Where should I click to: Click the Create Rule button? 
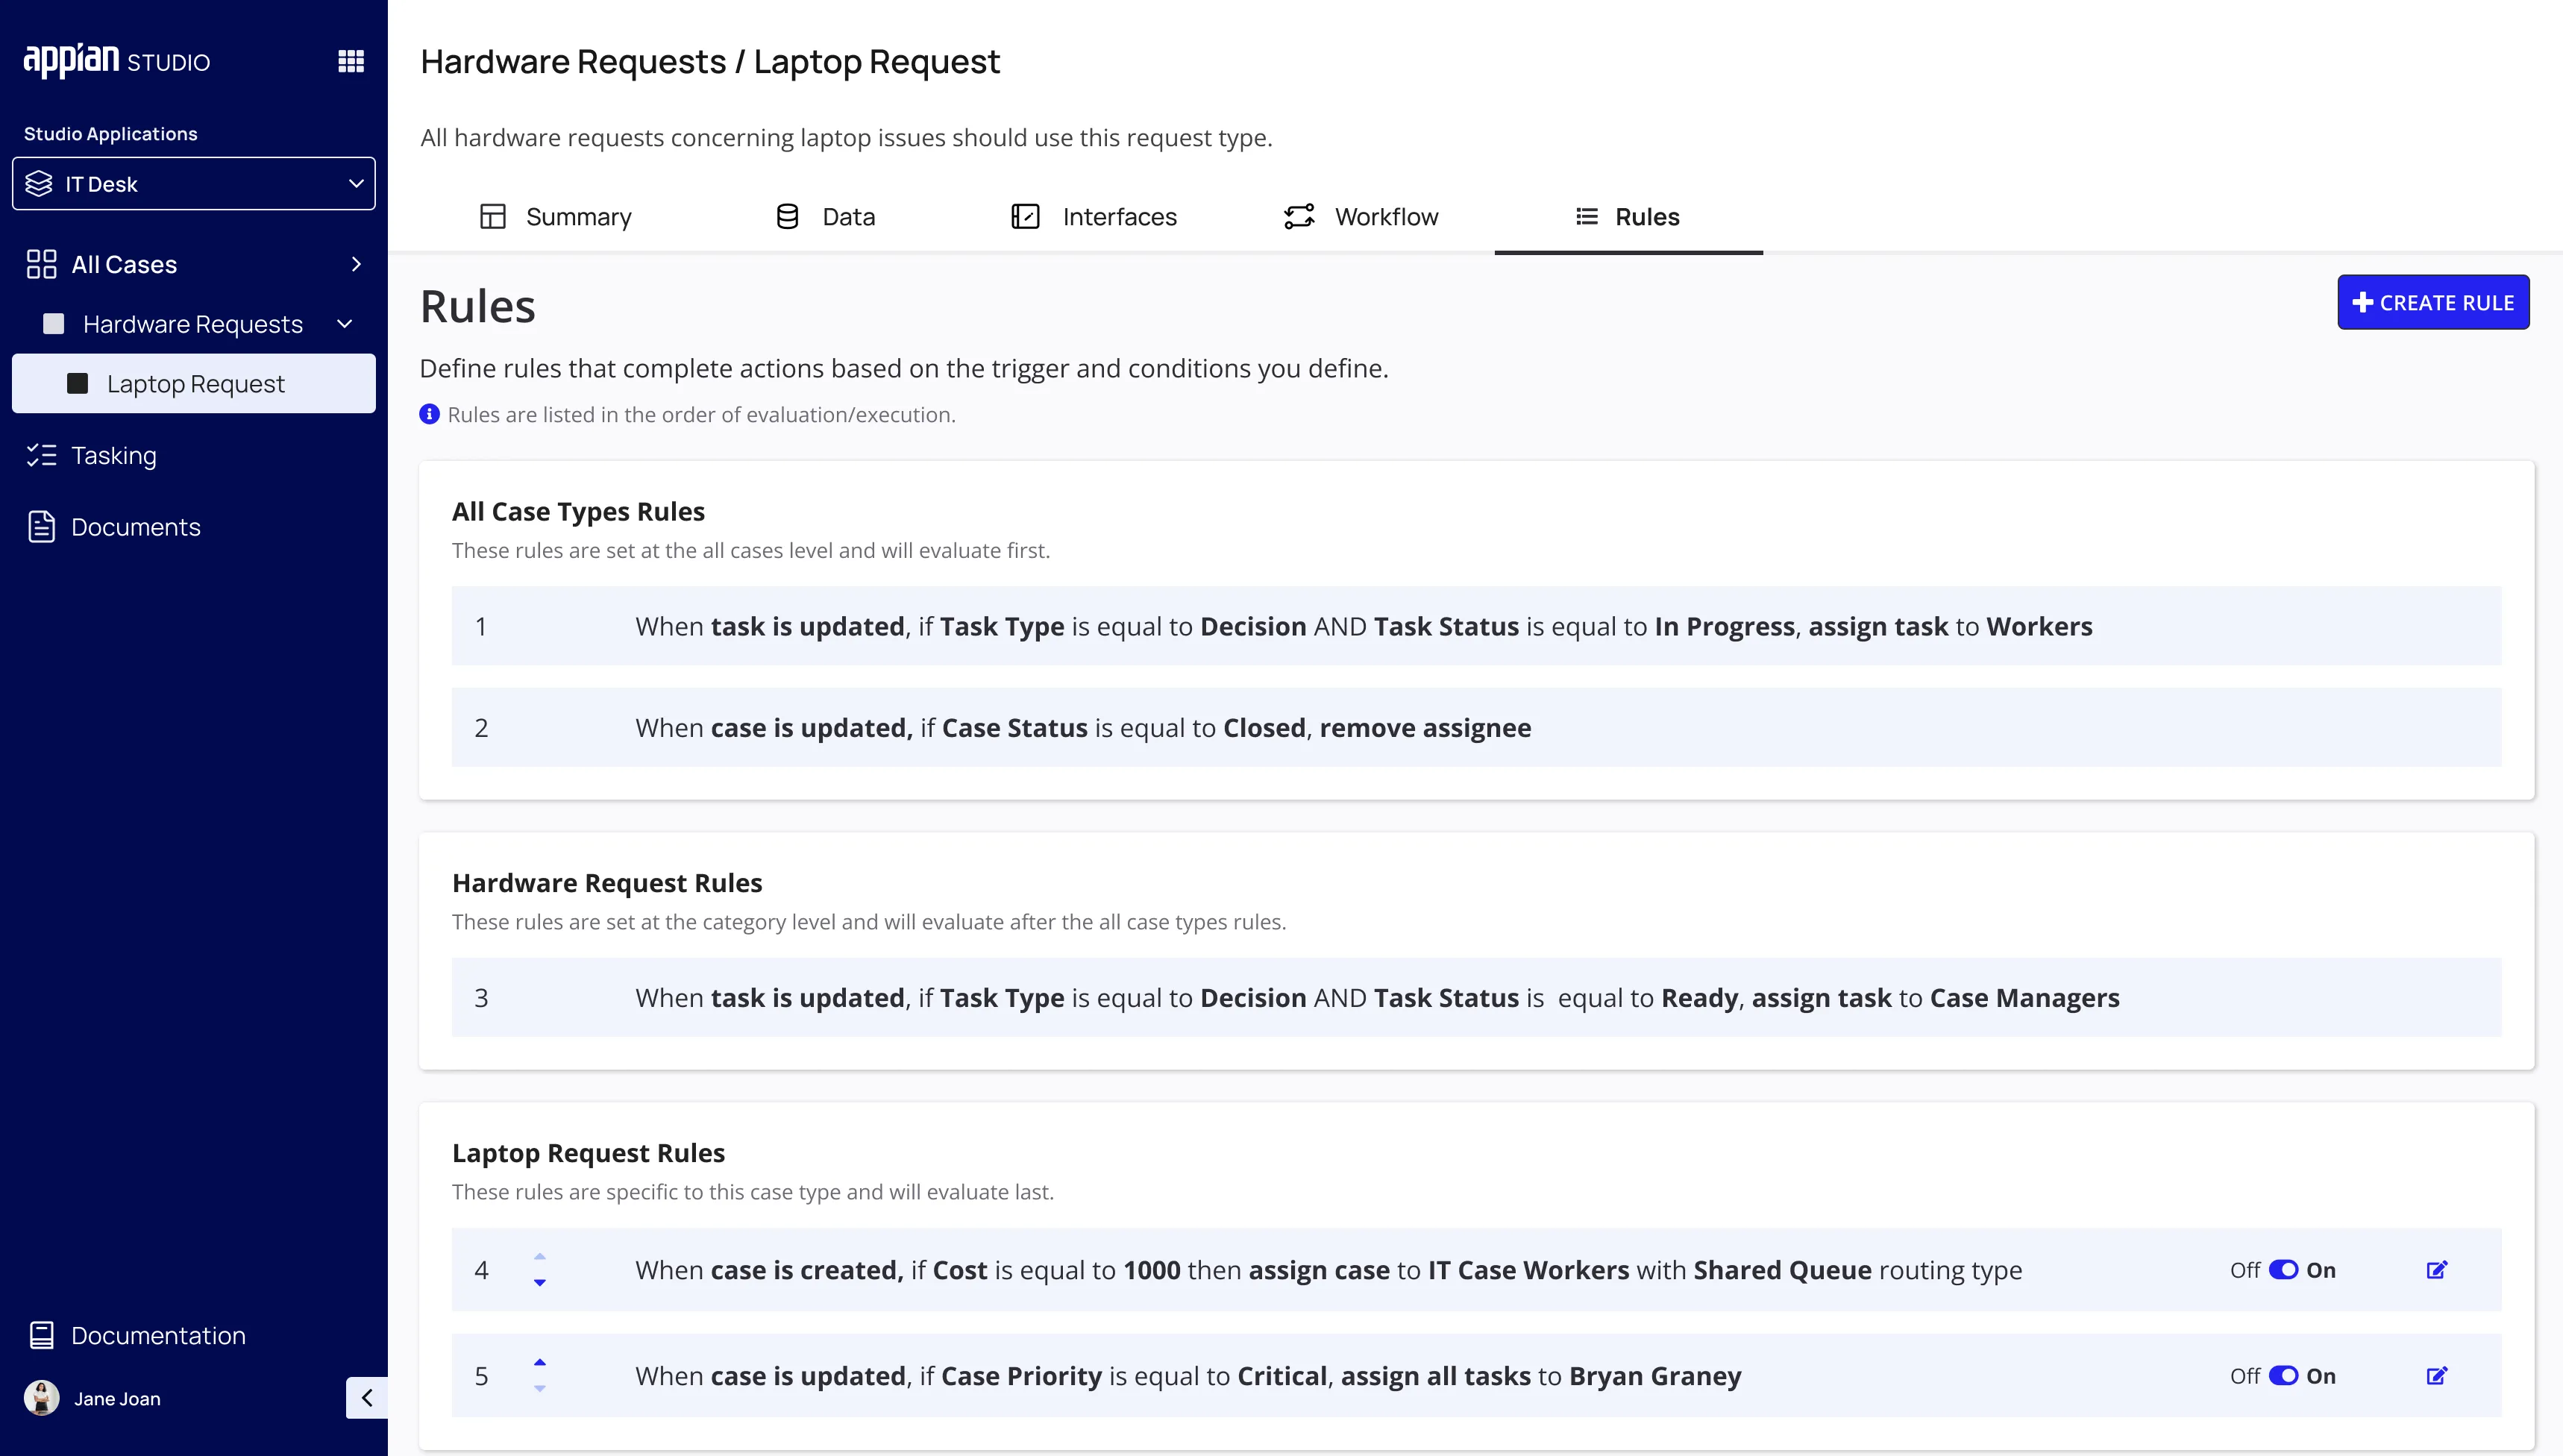(2432, 302)
